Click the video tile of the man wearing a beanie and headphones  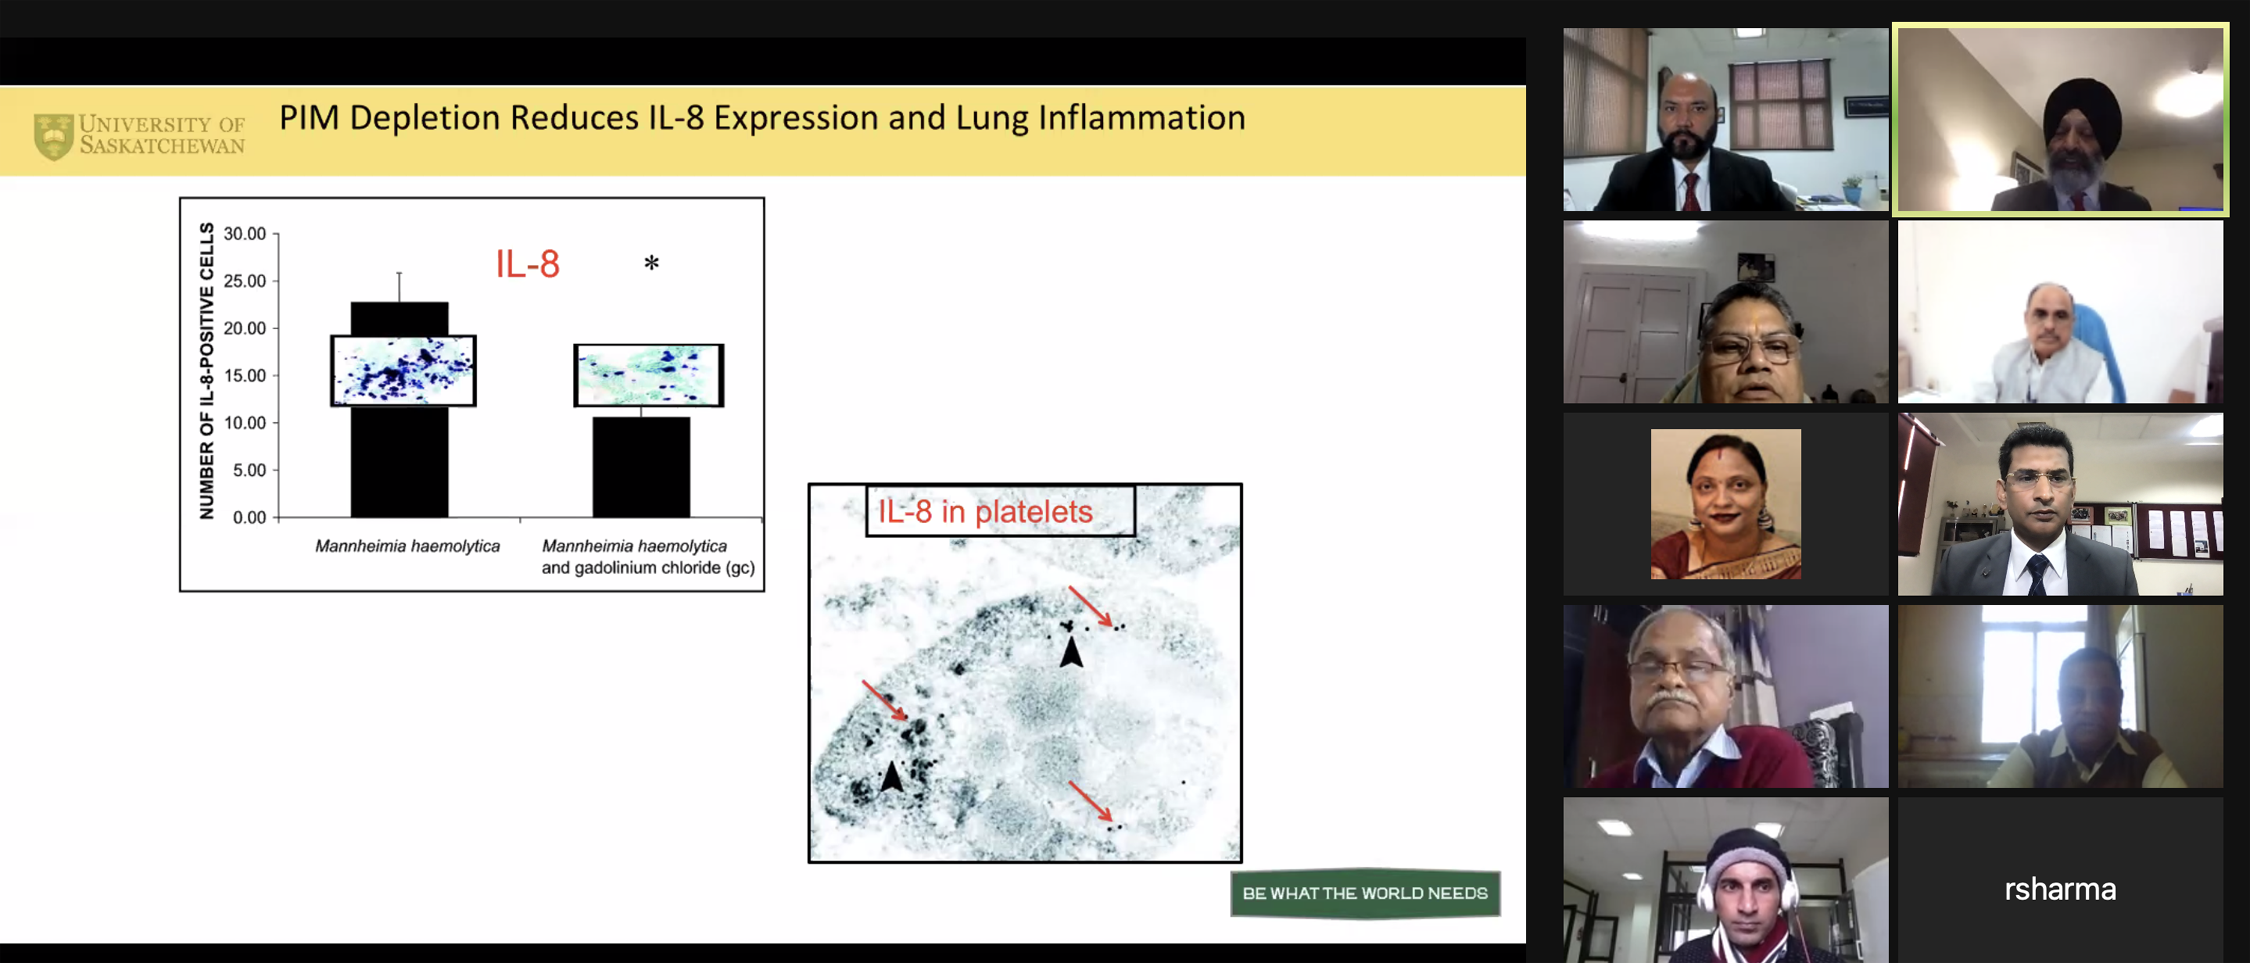pos(1726,880)
